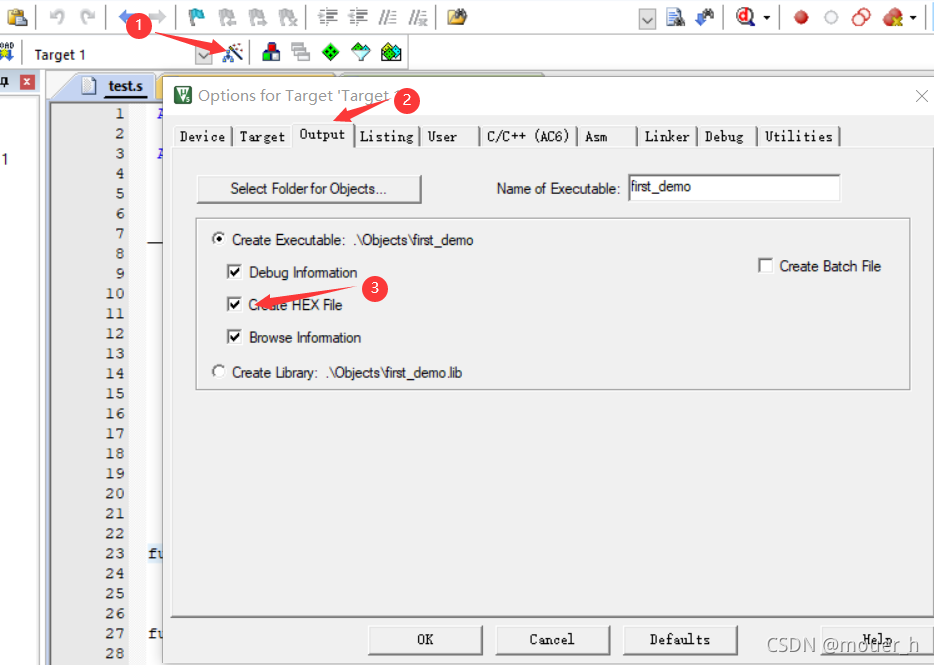
Task: Open the Linker tab
Action: [667, 136]
